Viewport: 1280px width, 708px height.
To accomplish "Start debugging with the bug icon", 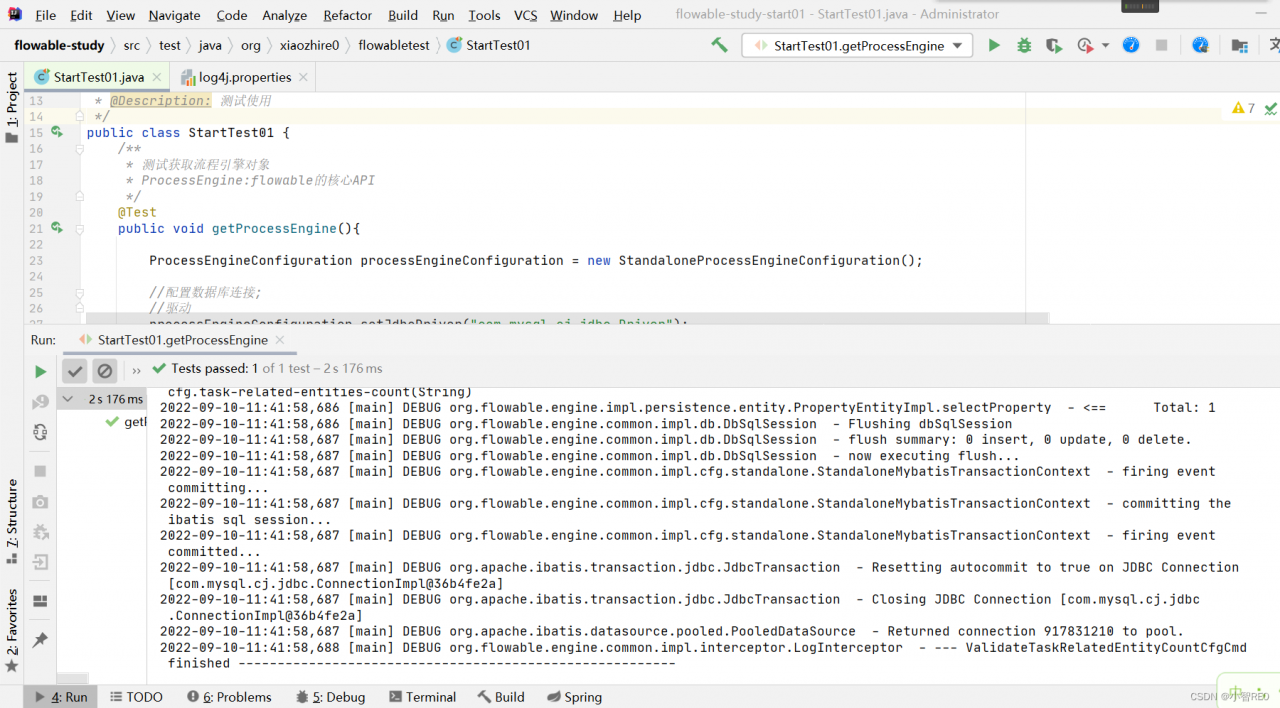I will click(1023, 45).
